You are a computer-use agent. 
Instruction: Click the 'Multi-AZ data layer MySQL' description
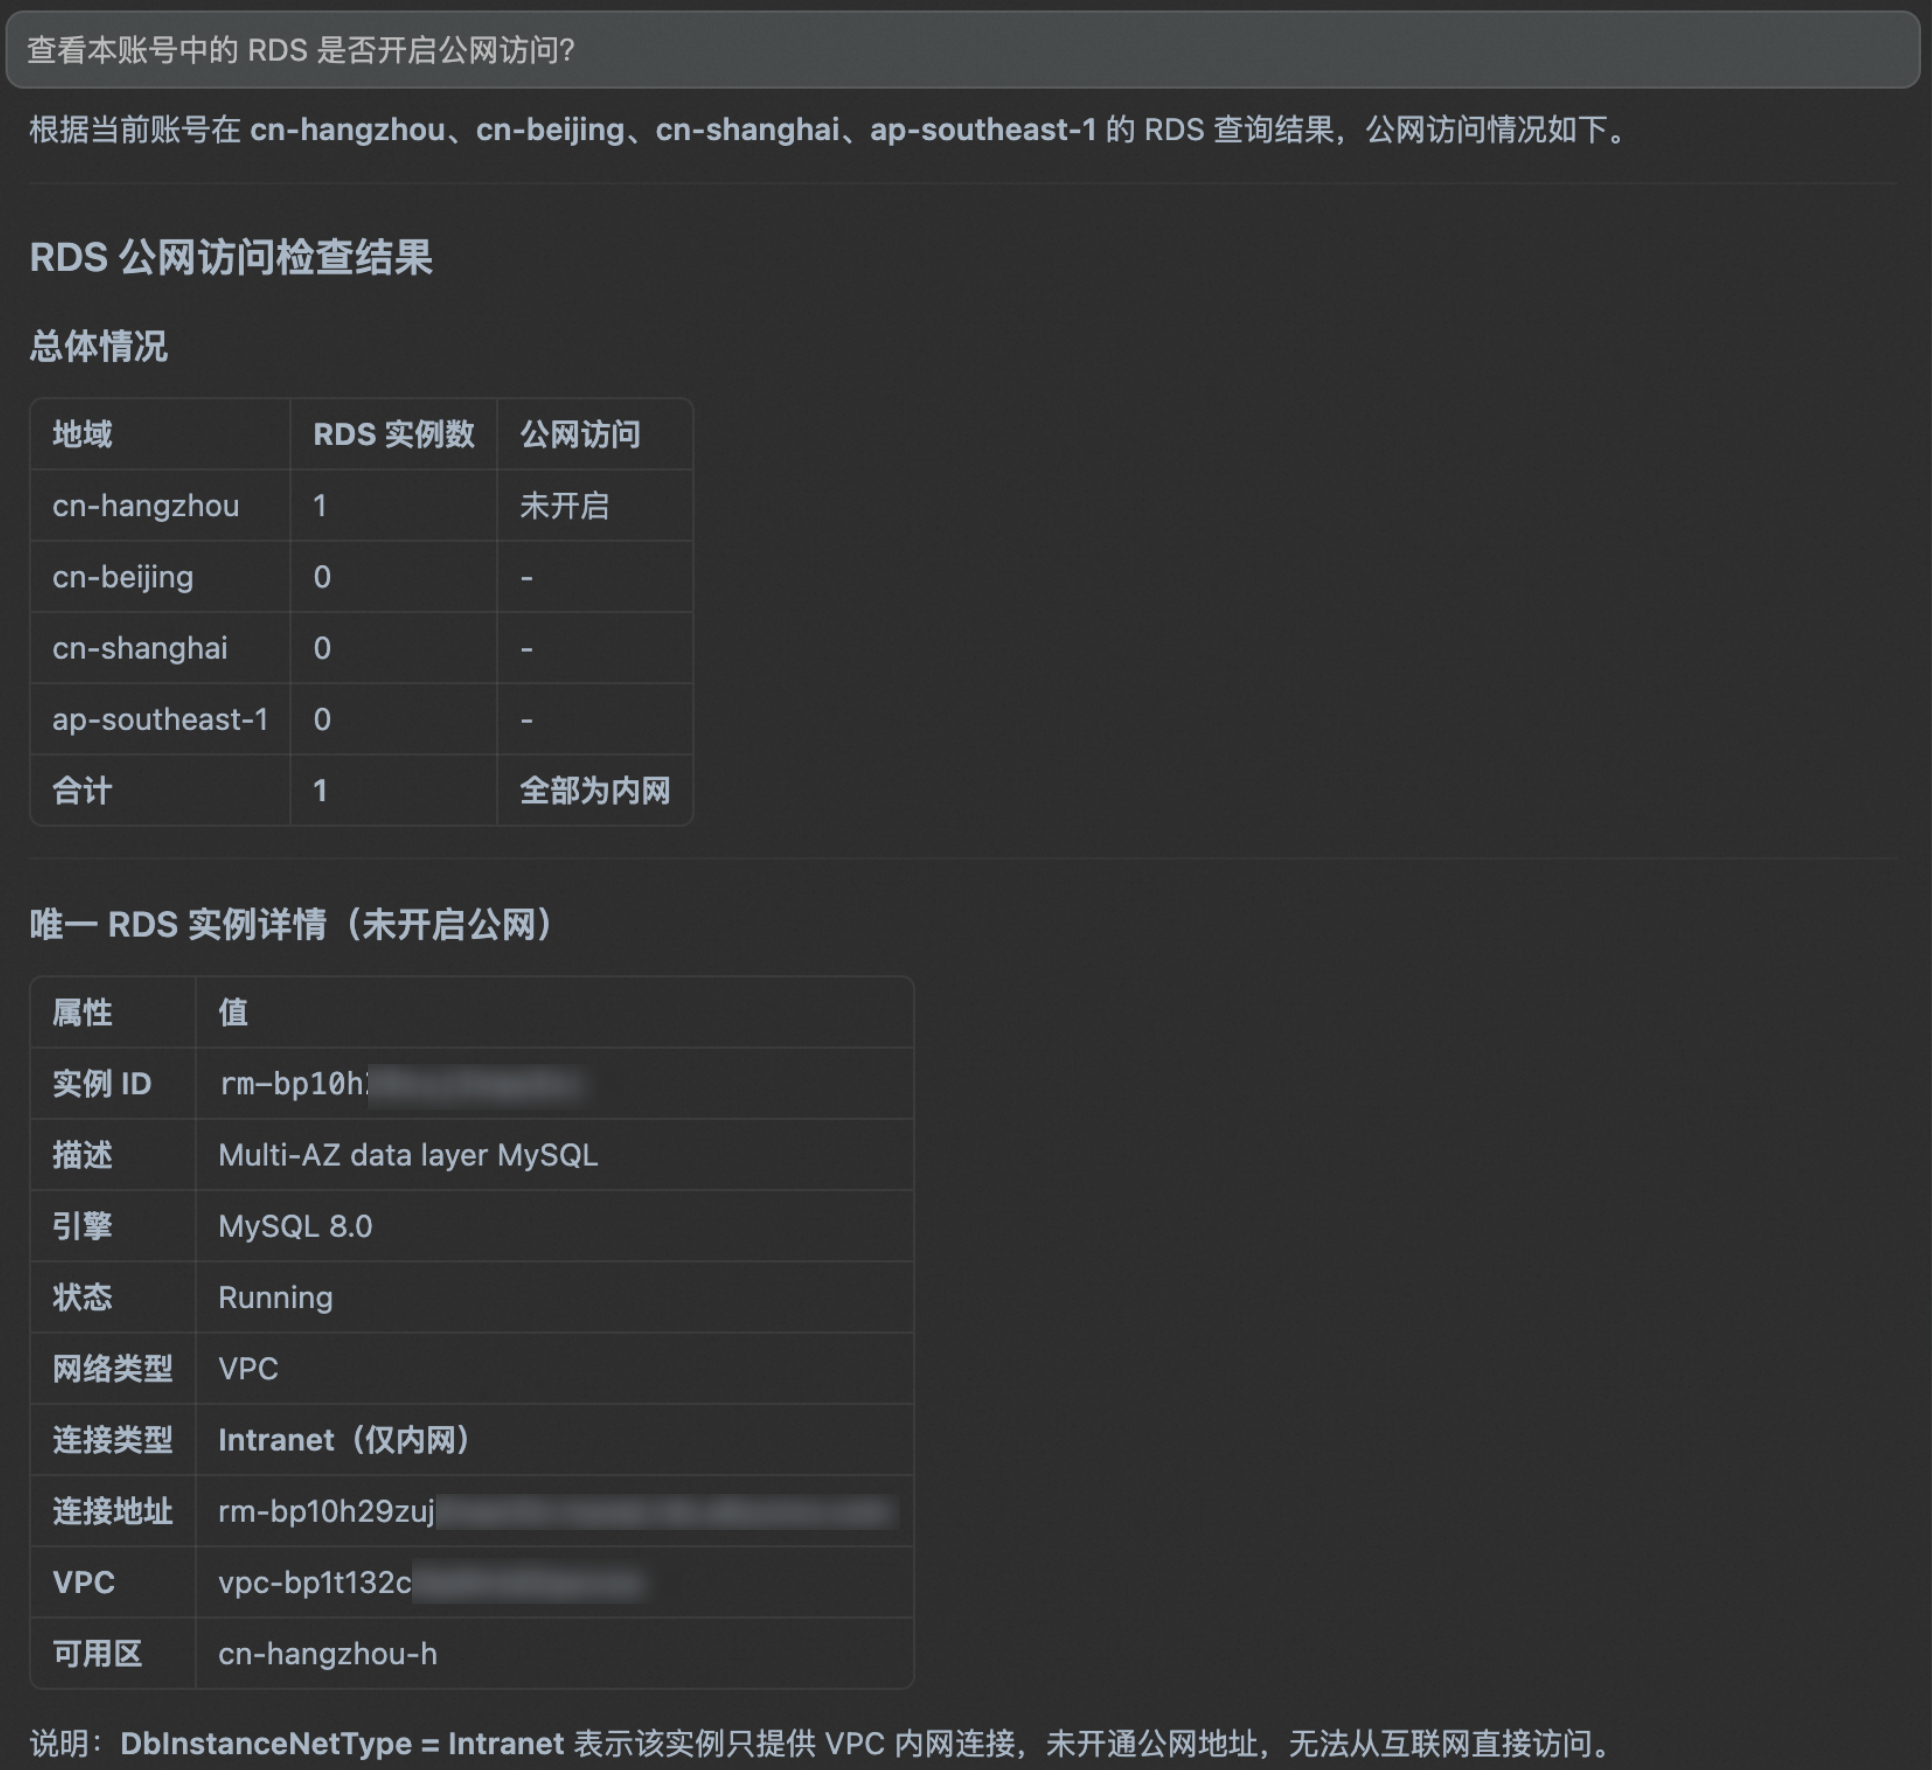pyautogui.click(x=408, y=1155)
